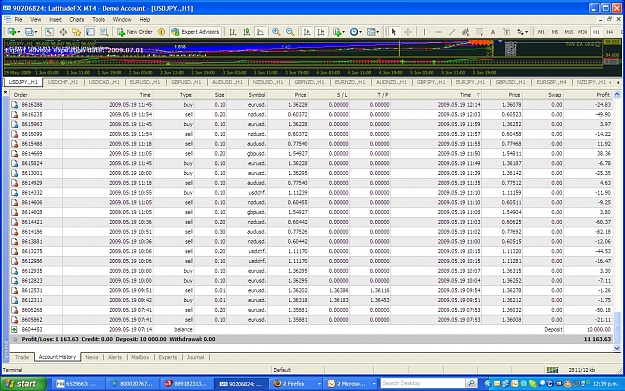Toggle the Data Window crosshair-circle icon
The image size is (625, 391).
(x=63, y=32)
